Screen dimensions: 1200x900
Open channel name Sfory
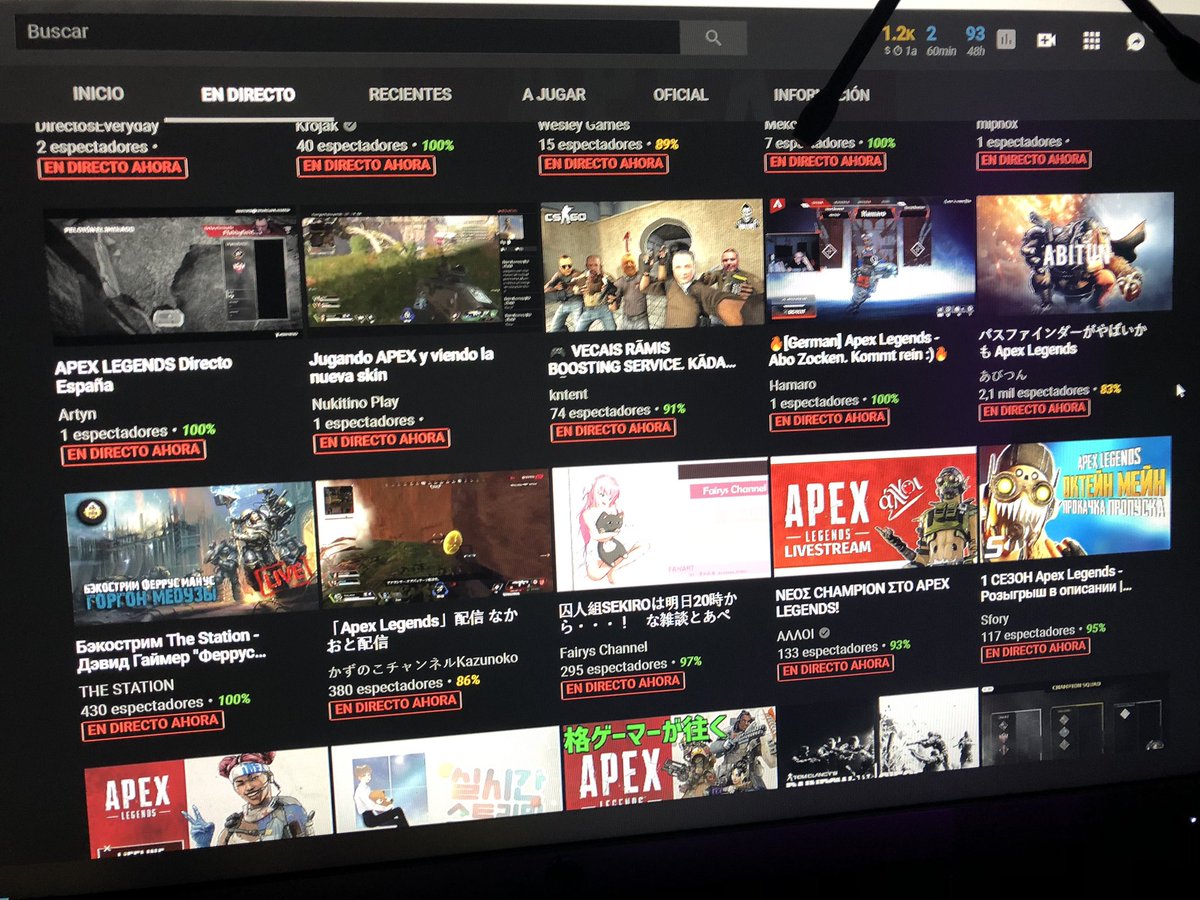pyautogui.click(x=995, y=619)
